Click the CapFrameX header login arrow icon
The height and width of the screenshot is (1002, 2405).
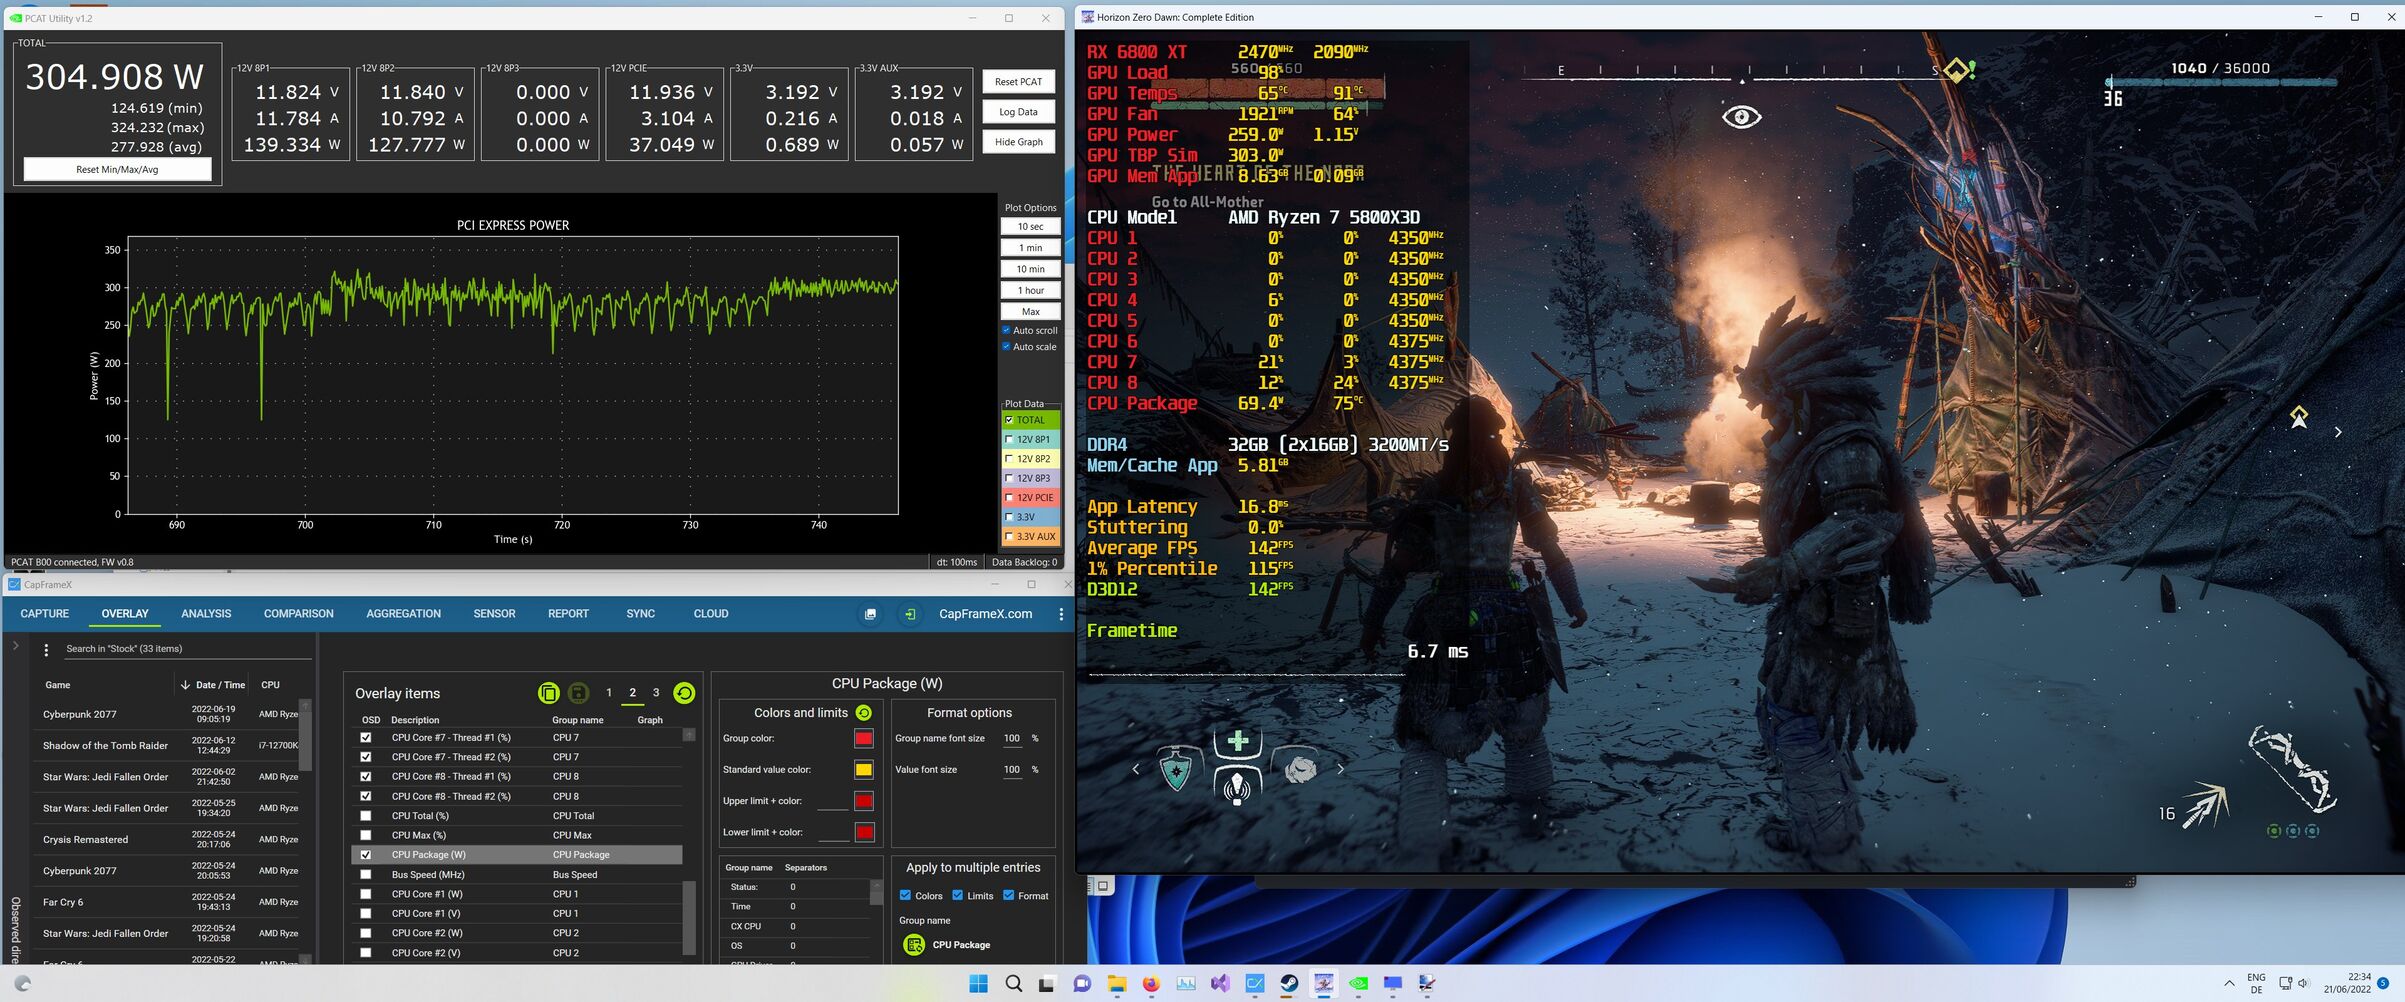point(909,614)
